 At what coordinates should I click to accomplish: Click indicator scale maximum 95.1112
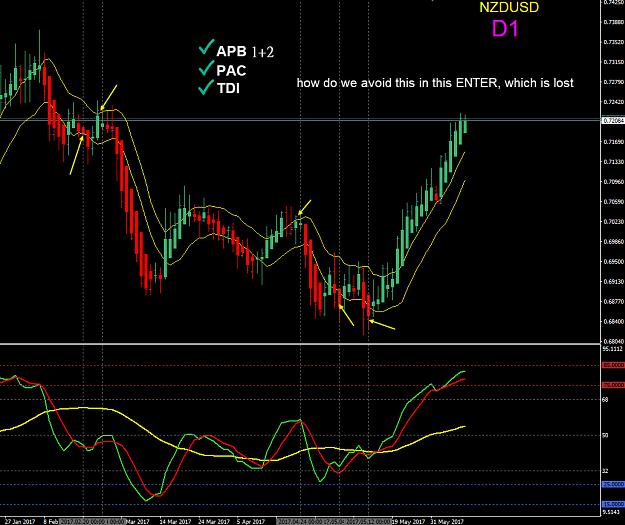(x=612, y=349)
